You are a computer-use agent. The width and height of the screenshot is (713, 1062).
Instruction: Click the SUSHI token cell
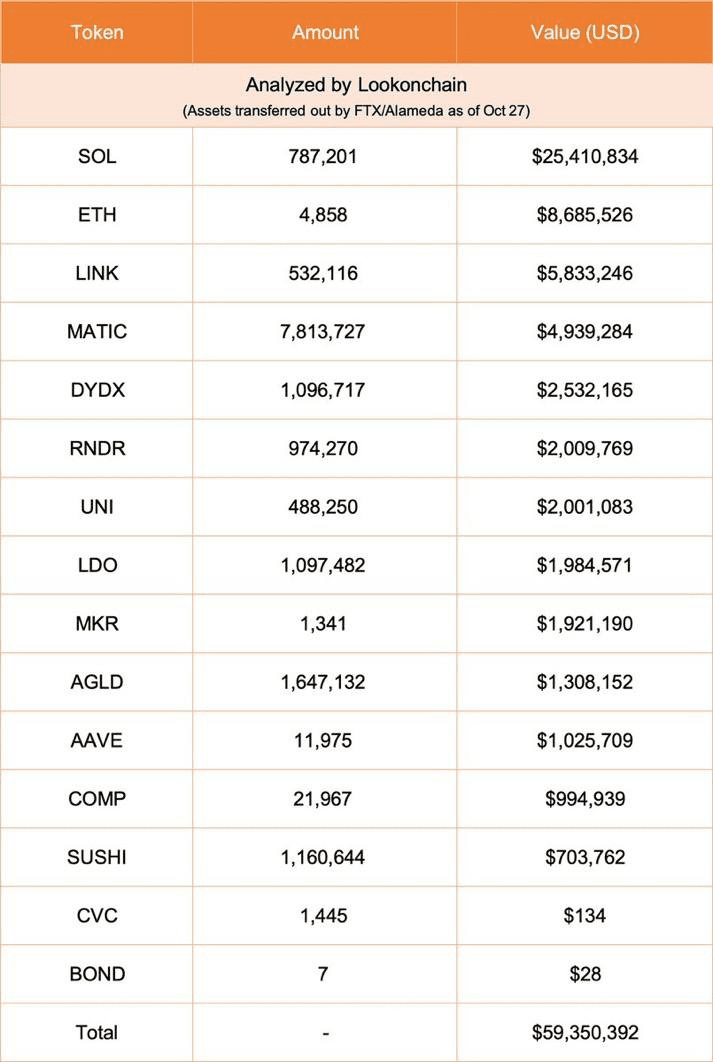click(97, 857)
